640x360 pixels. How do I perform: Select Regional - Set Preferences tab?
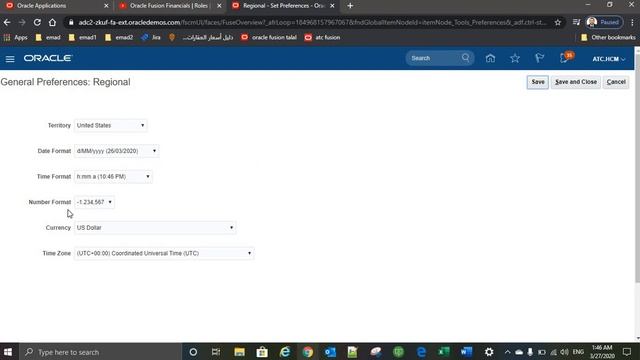282,6
